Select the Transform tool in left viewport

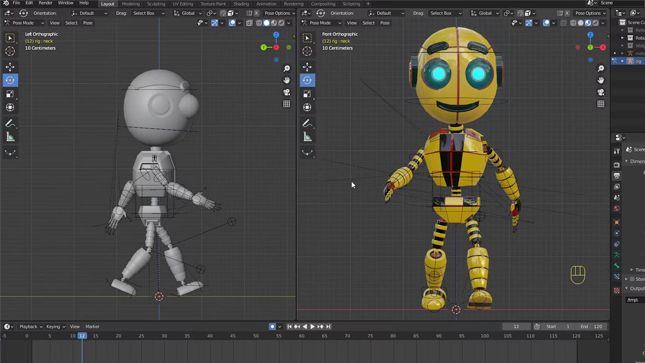pos(10,107)
